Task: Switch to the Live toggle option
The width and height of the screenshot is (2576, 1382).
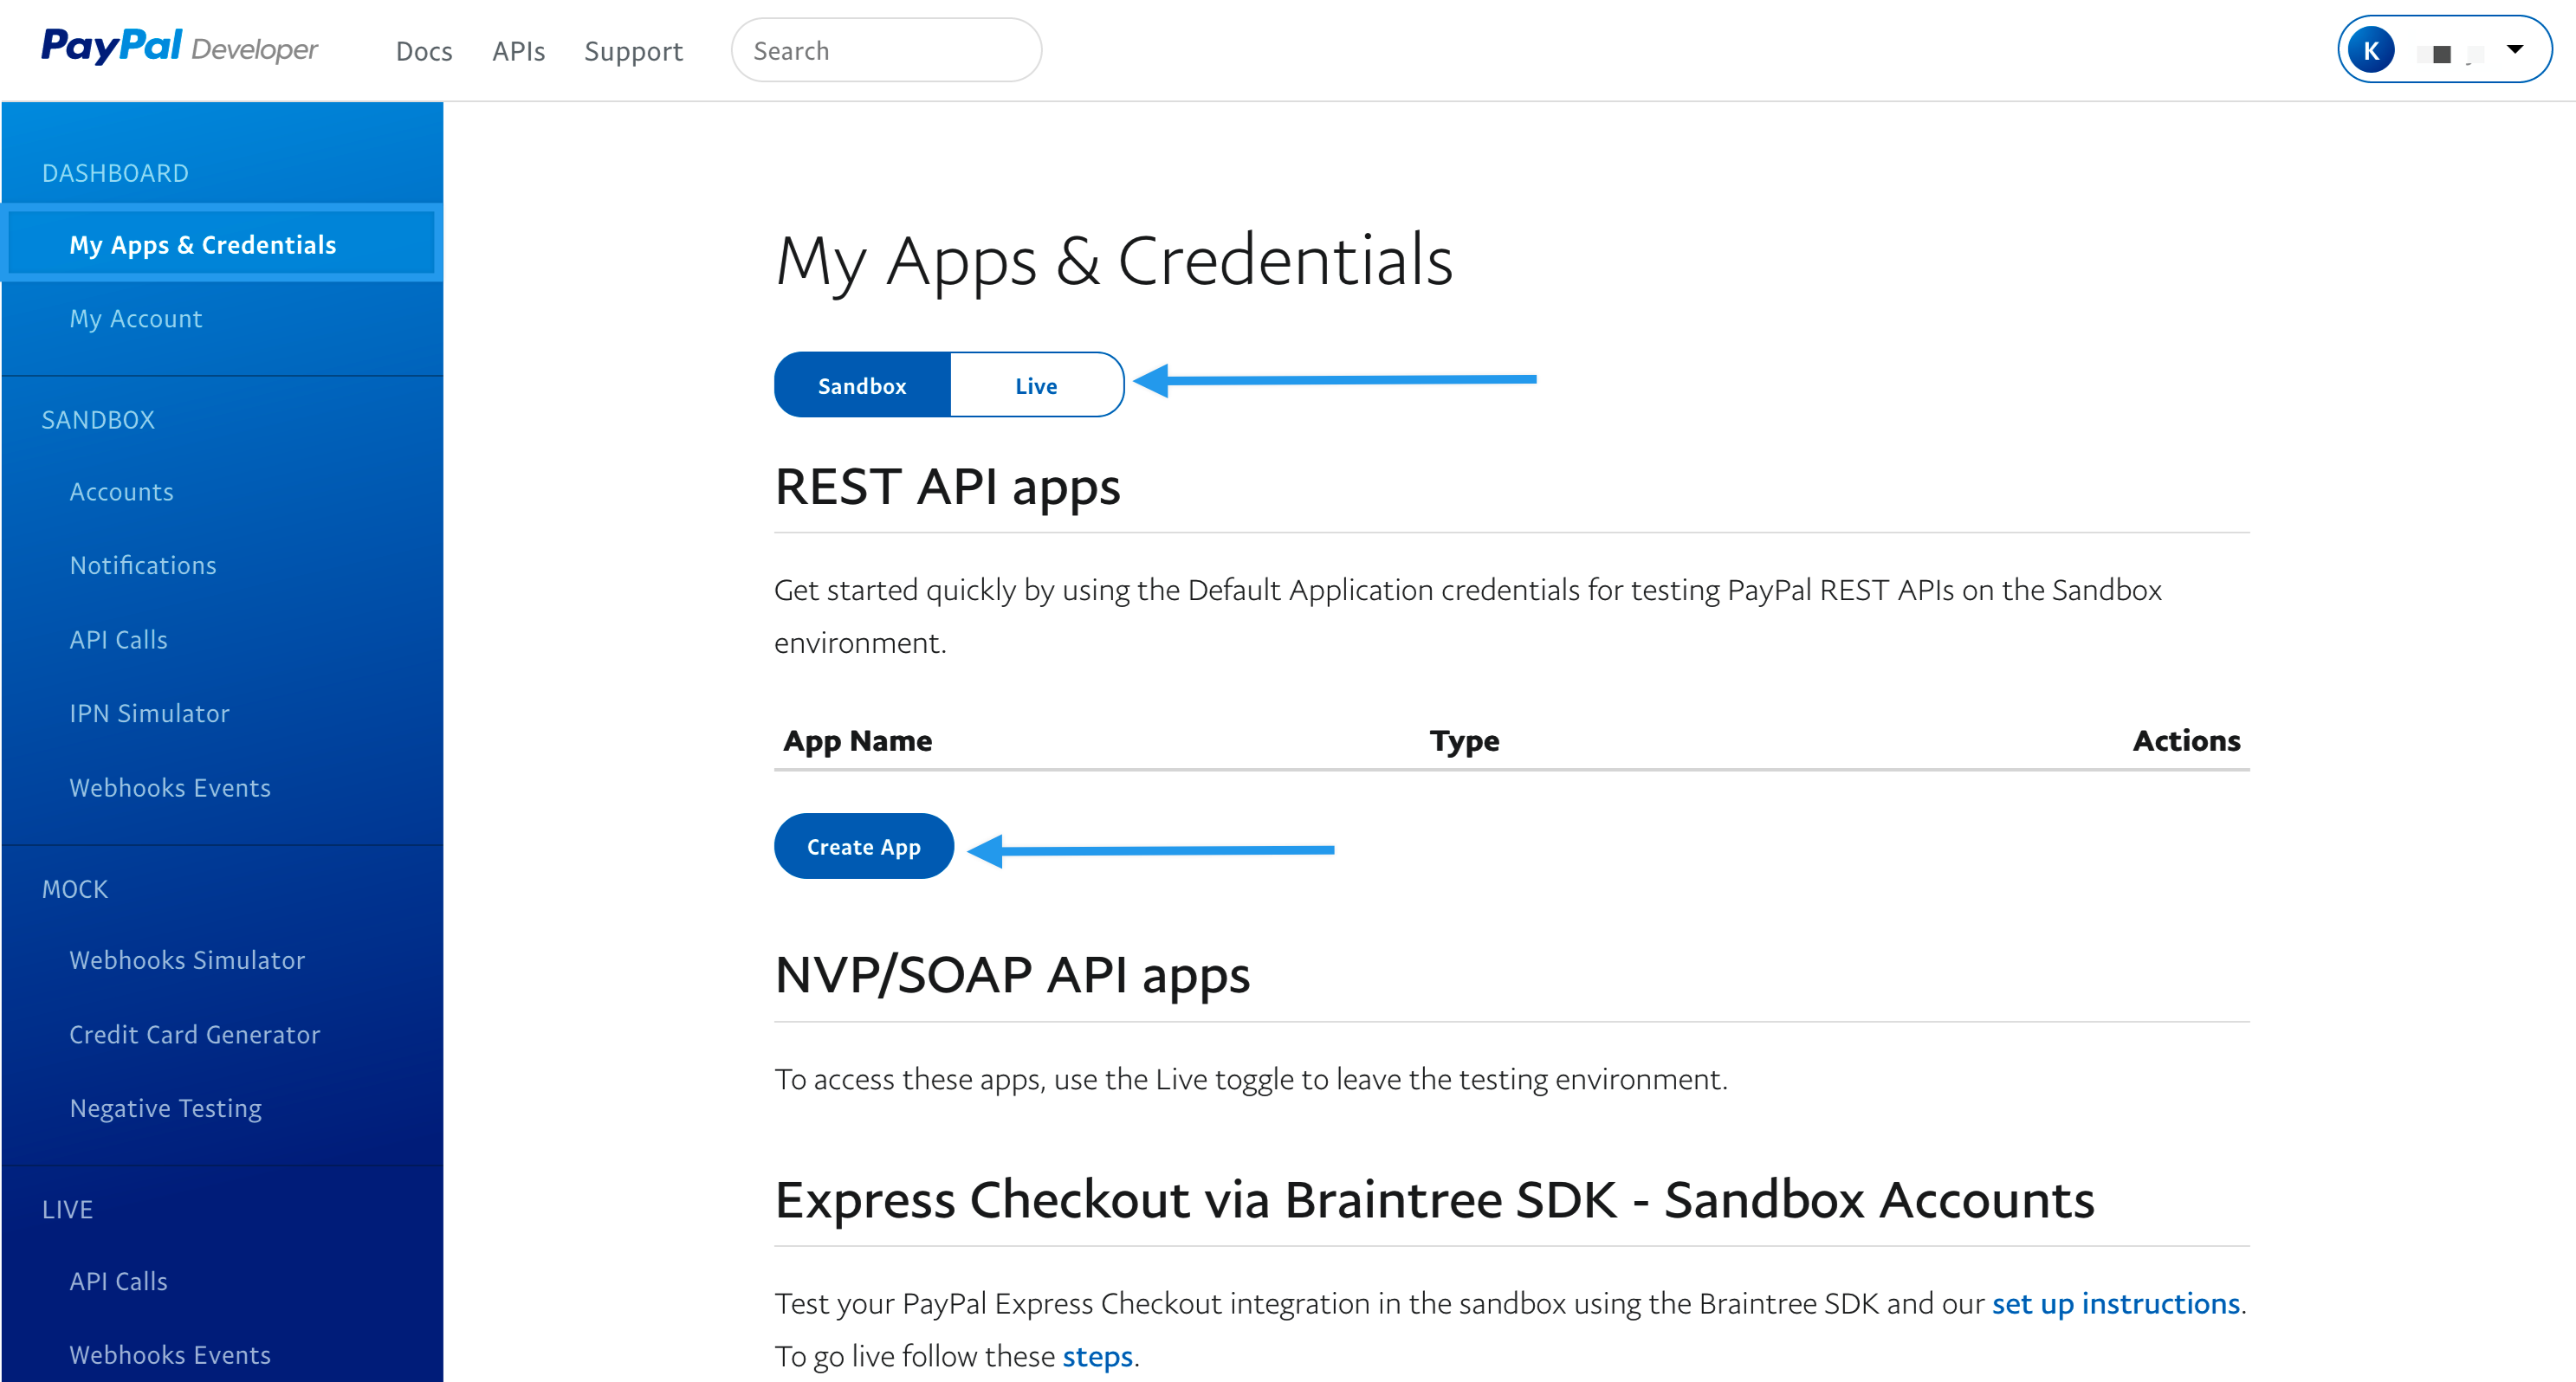Action: tap(1036, 385)
